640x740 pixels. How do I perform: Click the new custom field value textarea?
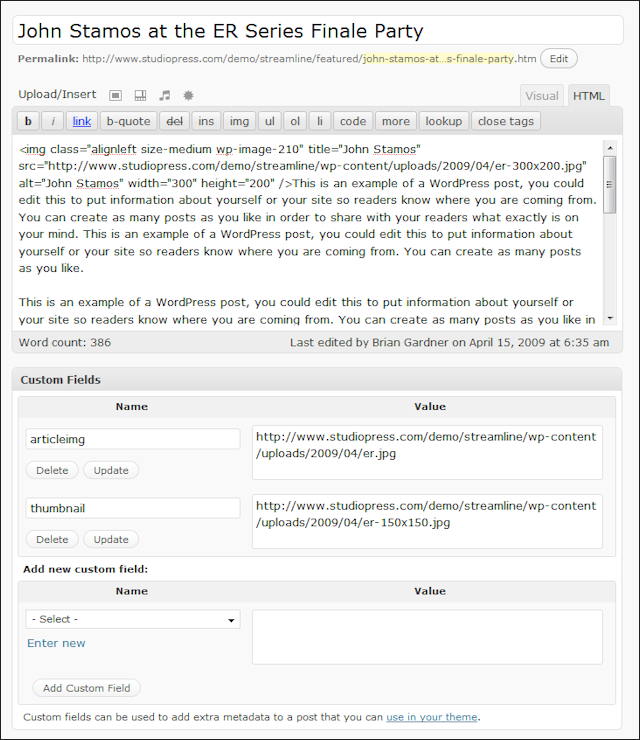427,637
